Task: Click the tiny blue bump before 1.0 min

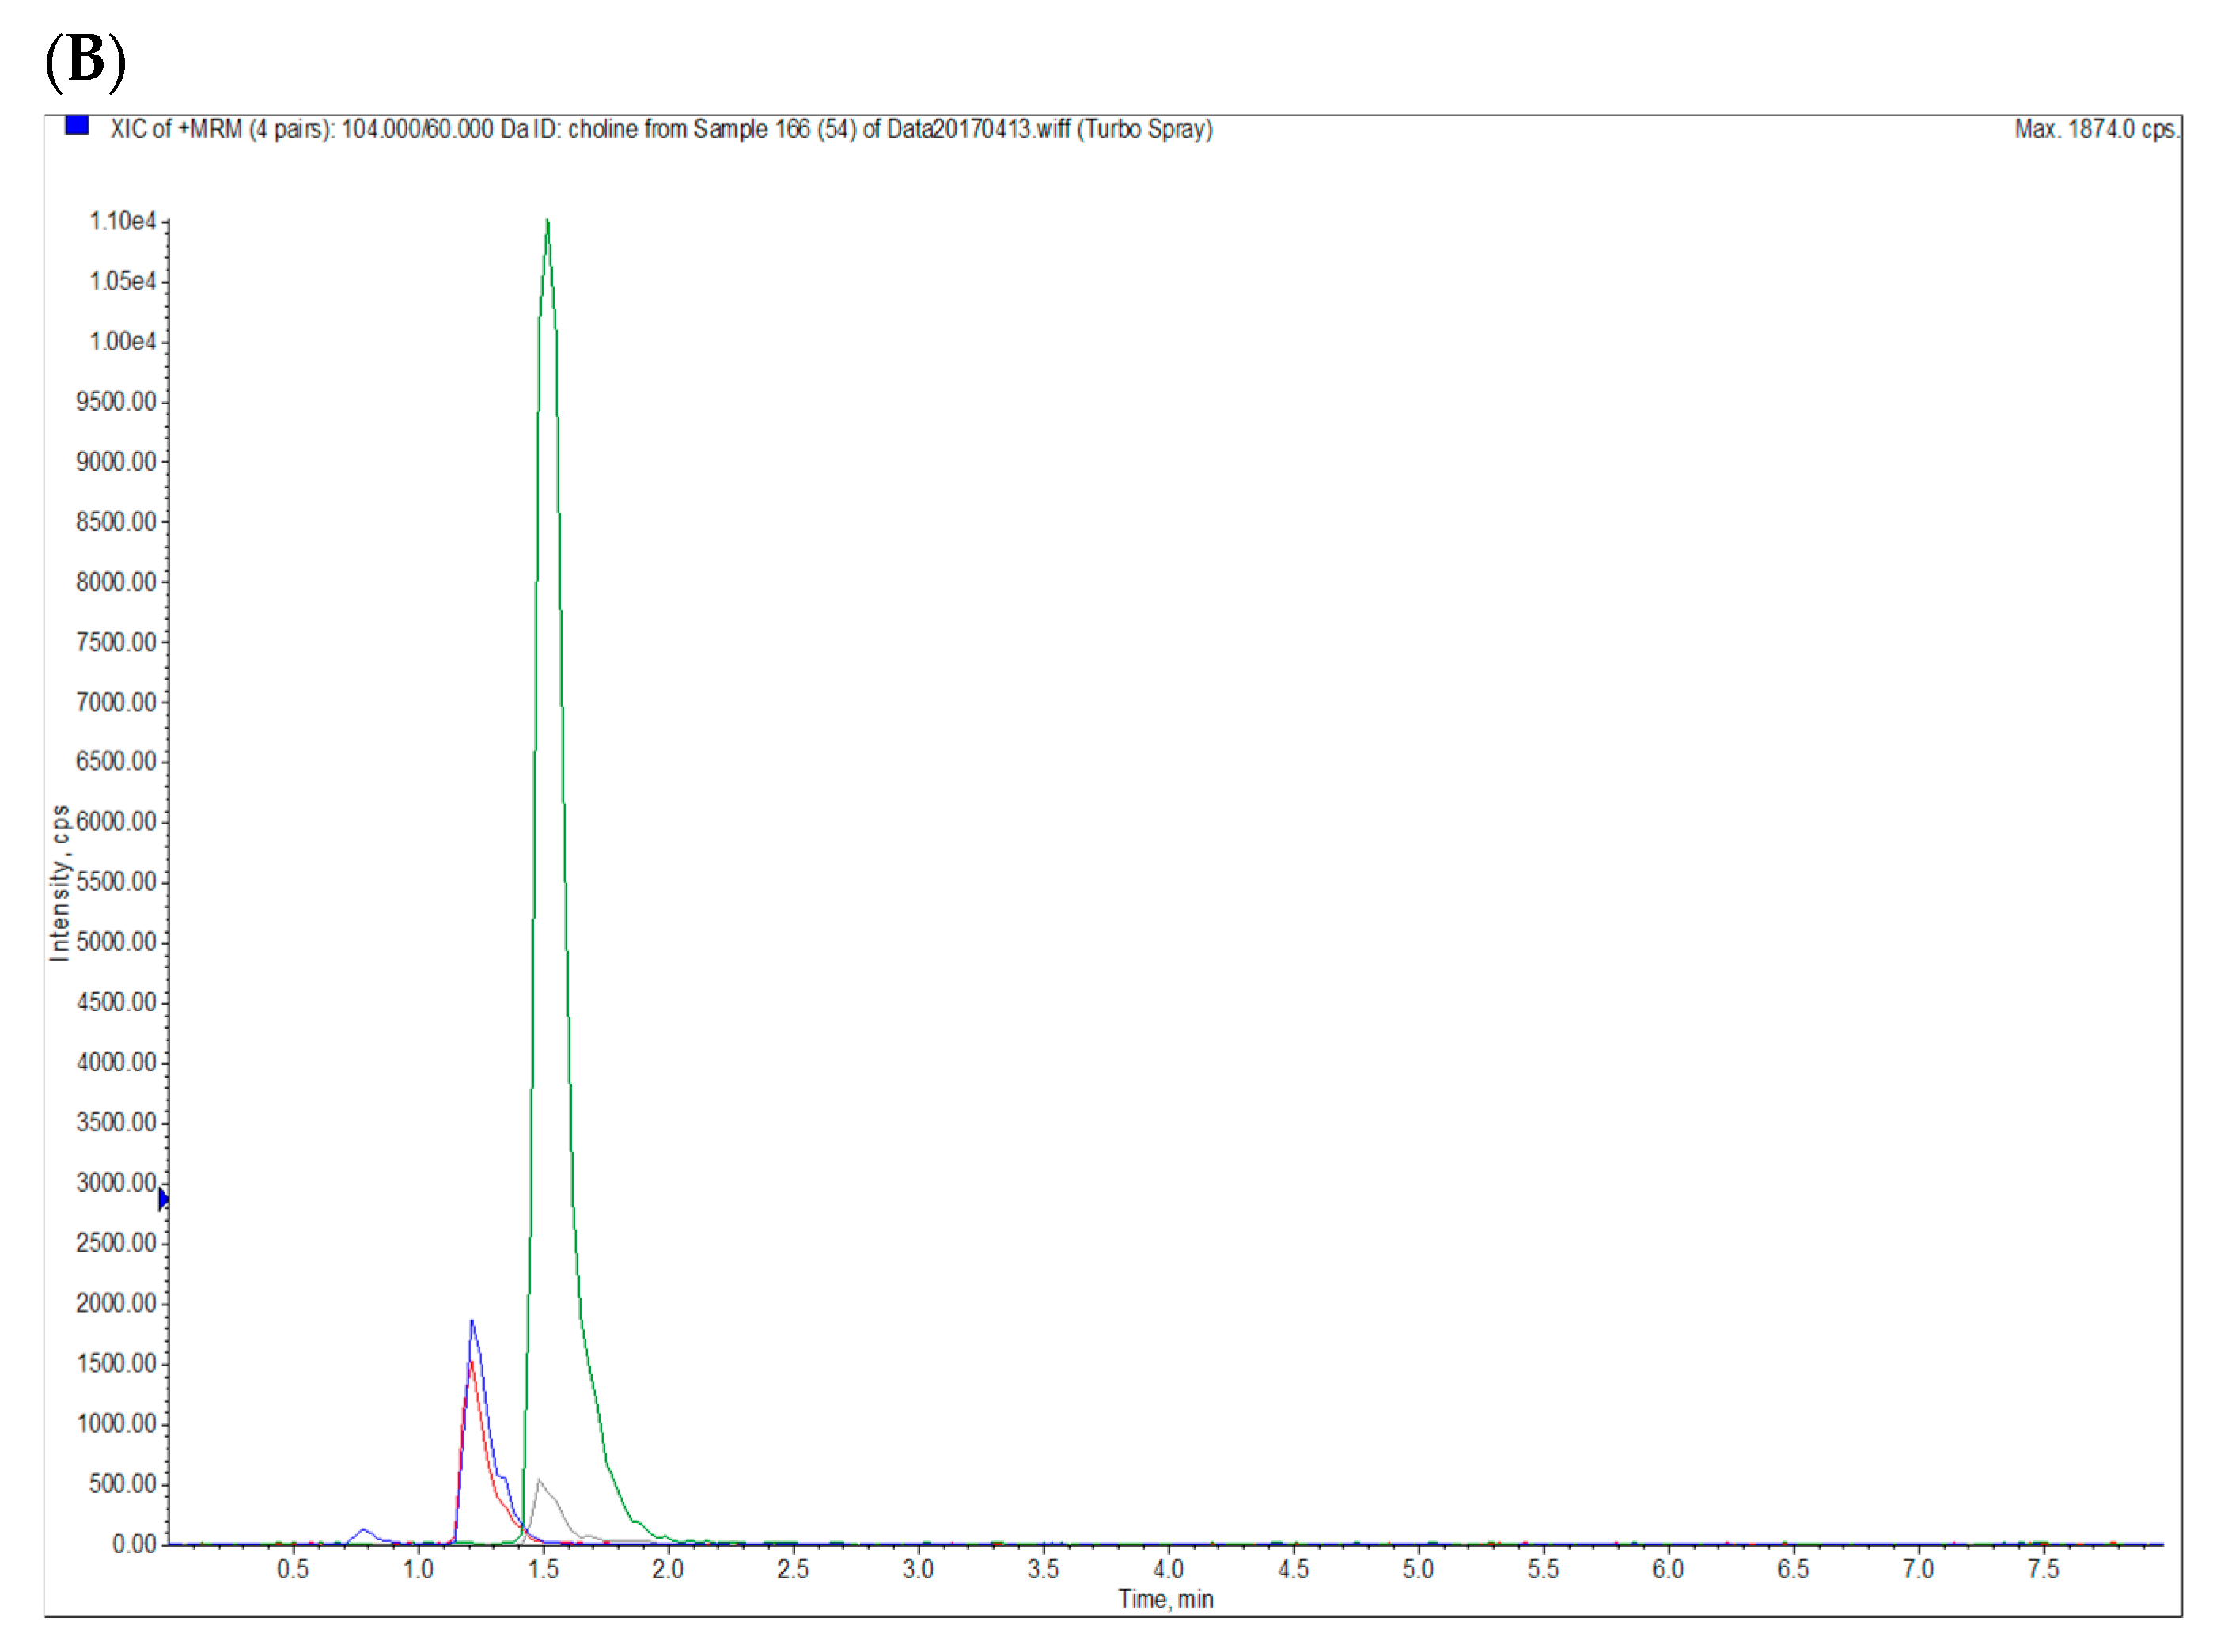Action: pos(364,1530)
